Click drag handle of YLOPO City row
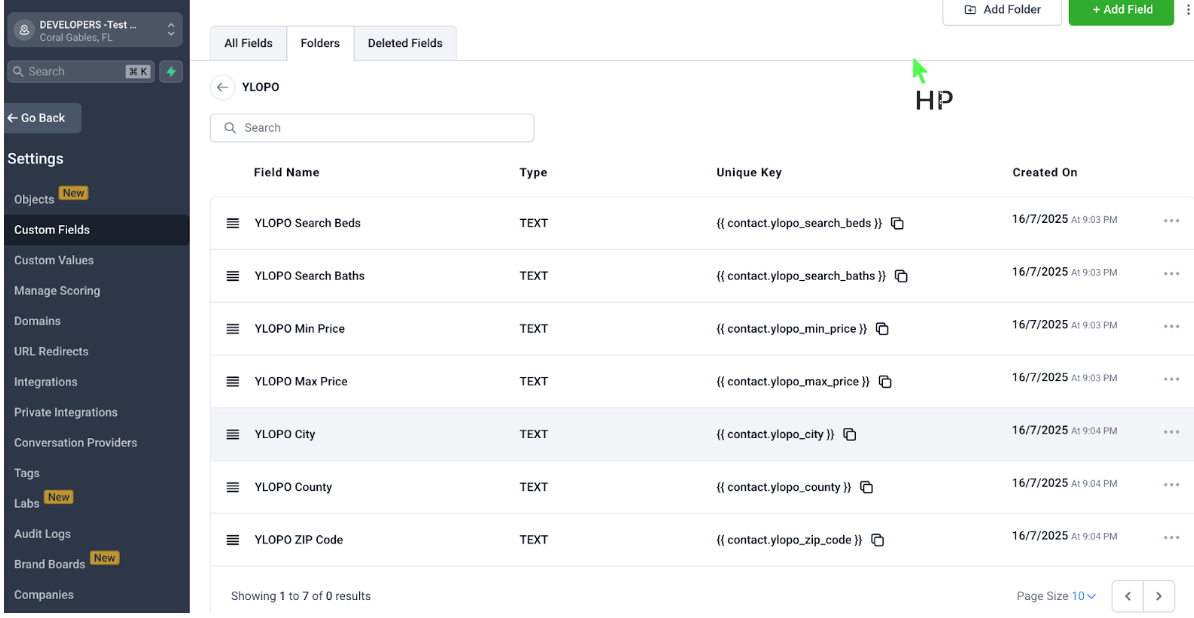Viewport: 1194px width, 618px height. pyautogui.click(x=233, y=434)
